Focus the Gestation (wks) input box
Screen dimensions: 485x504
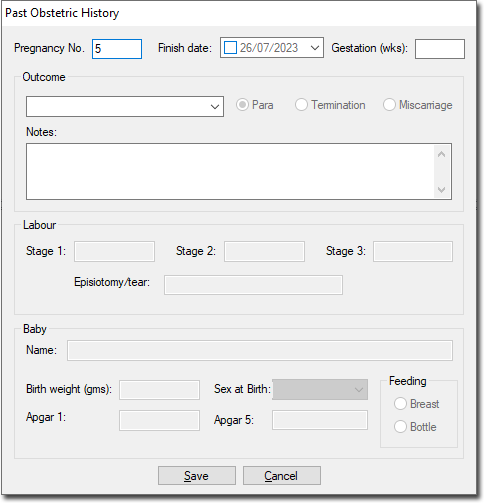(440, 49)
